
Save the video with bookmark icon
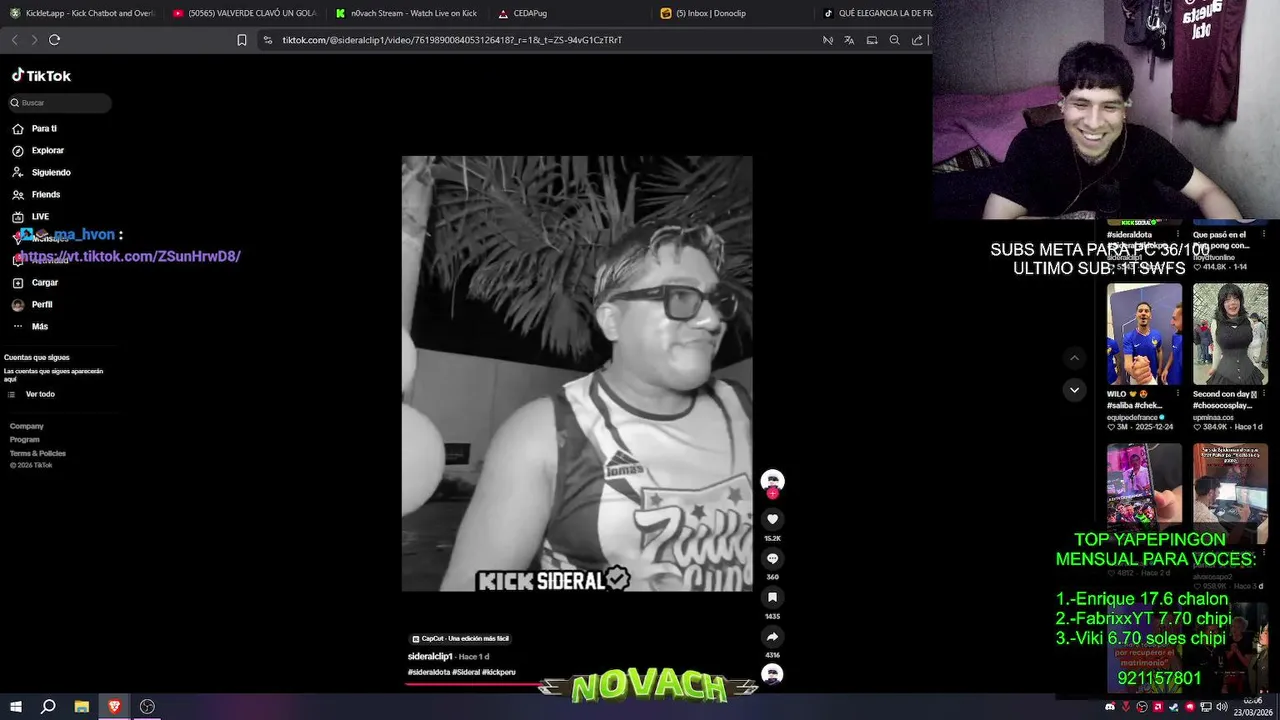click(772, 598)
